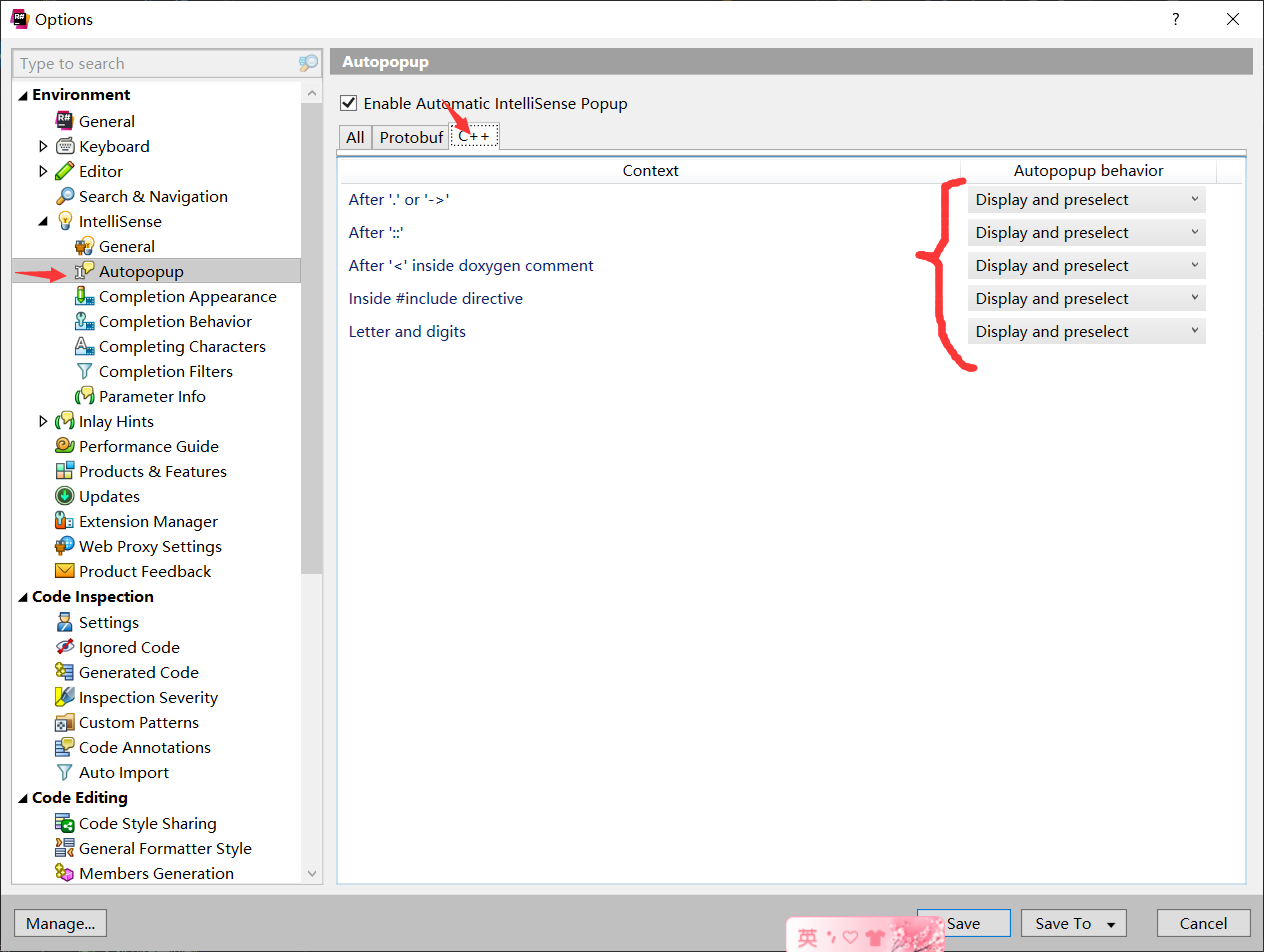Click the Save button
Screen dimensions: 1264x952
964,923
